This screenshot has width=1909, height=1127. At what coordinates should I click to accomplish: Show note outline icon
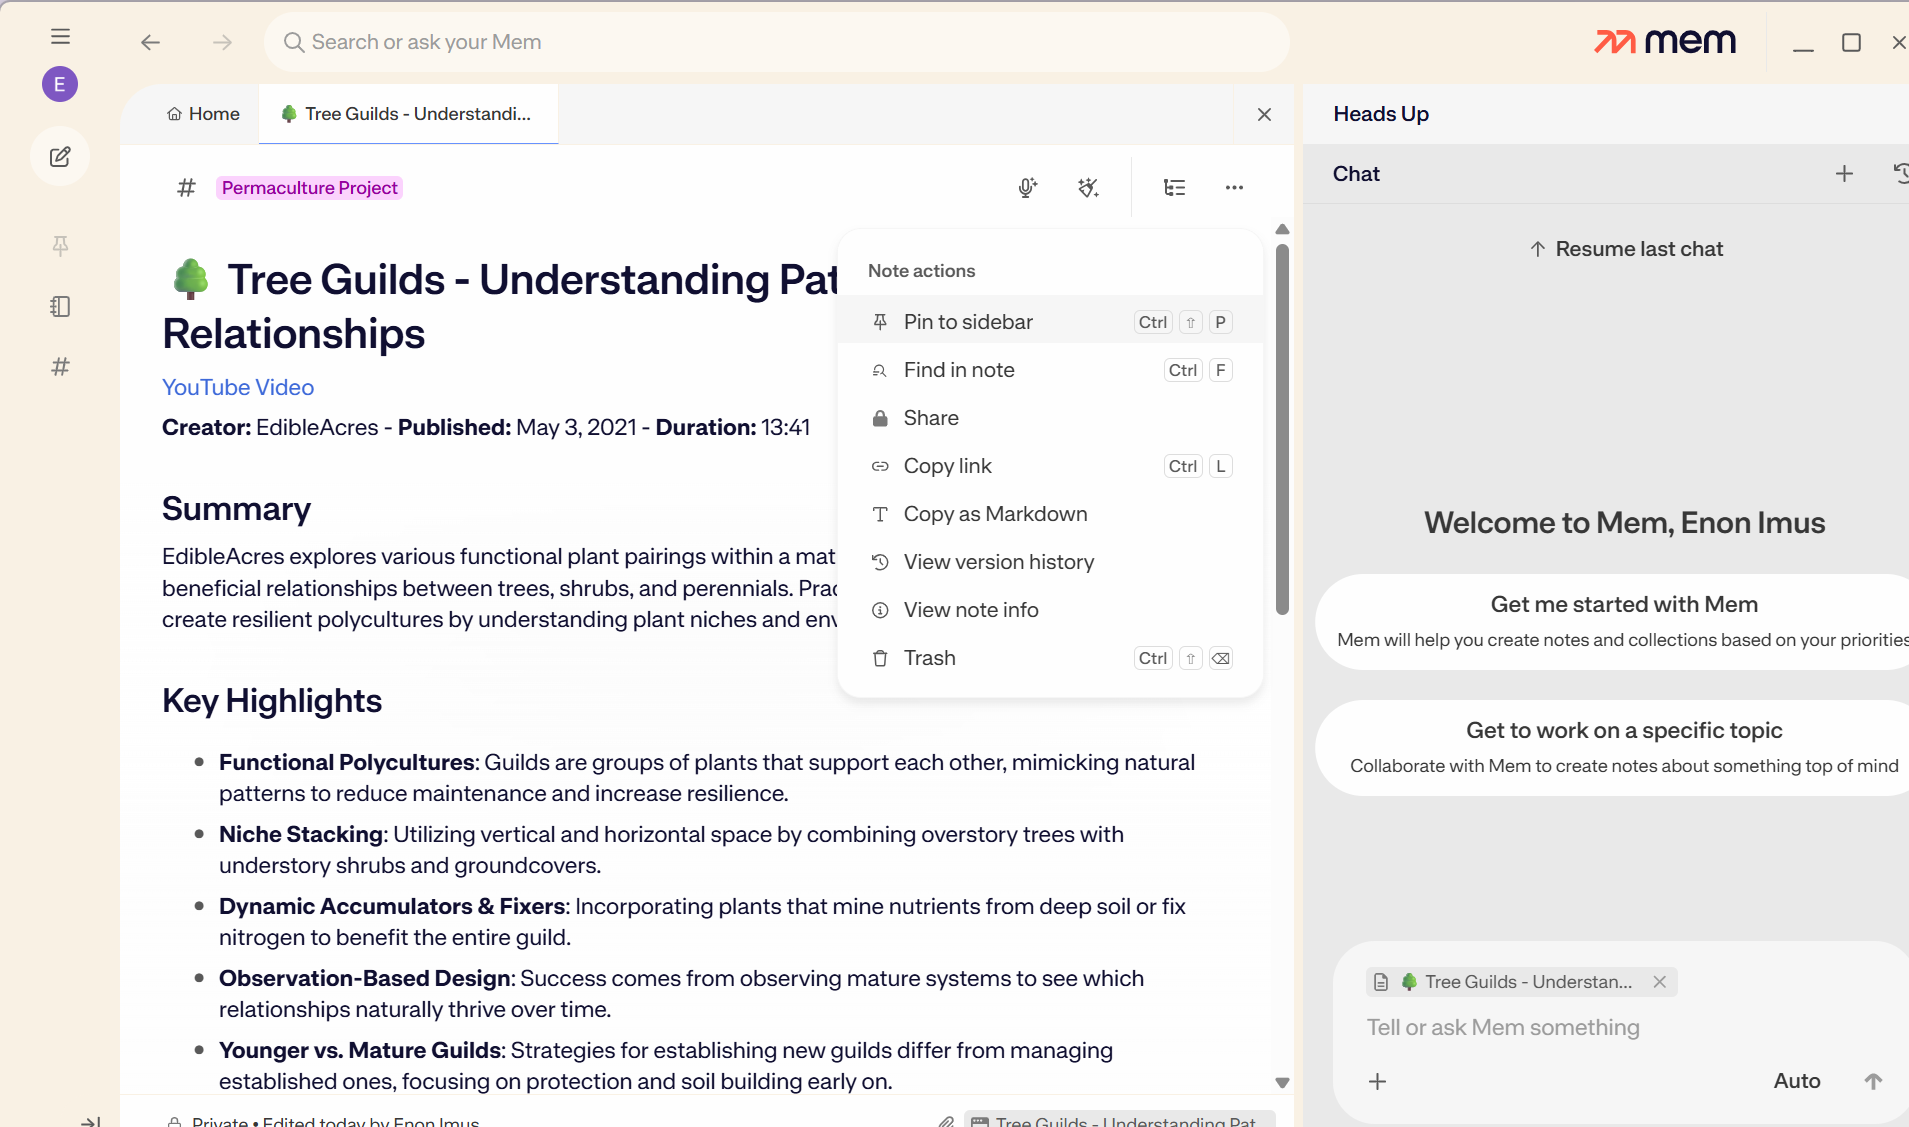click(1174, 188)
